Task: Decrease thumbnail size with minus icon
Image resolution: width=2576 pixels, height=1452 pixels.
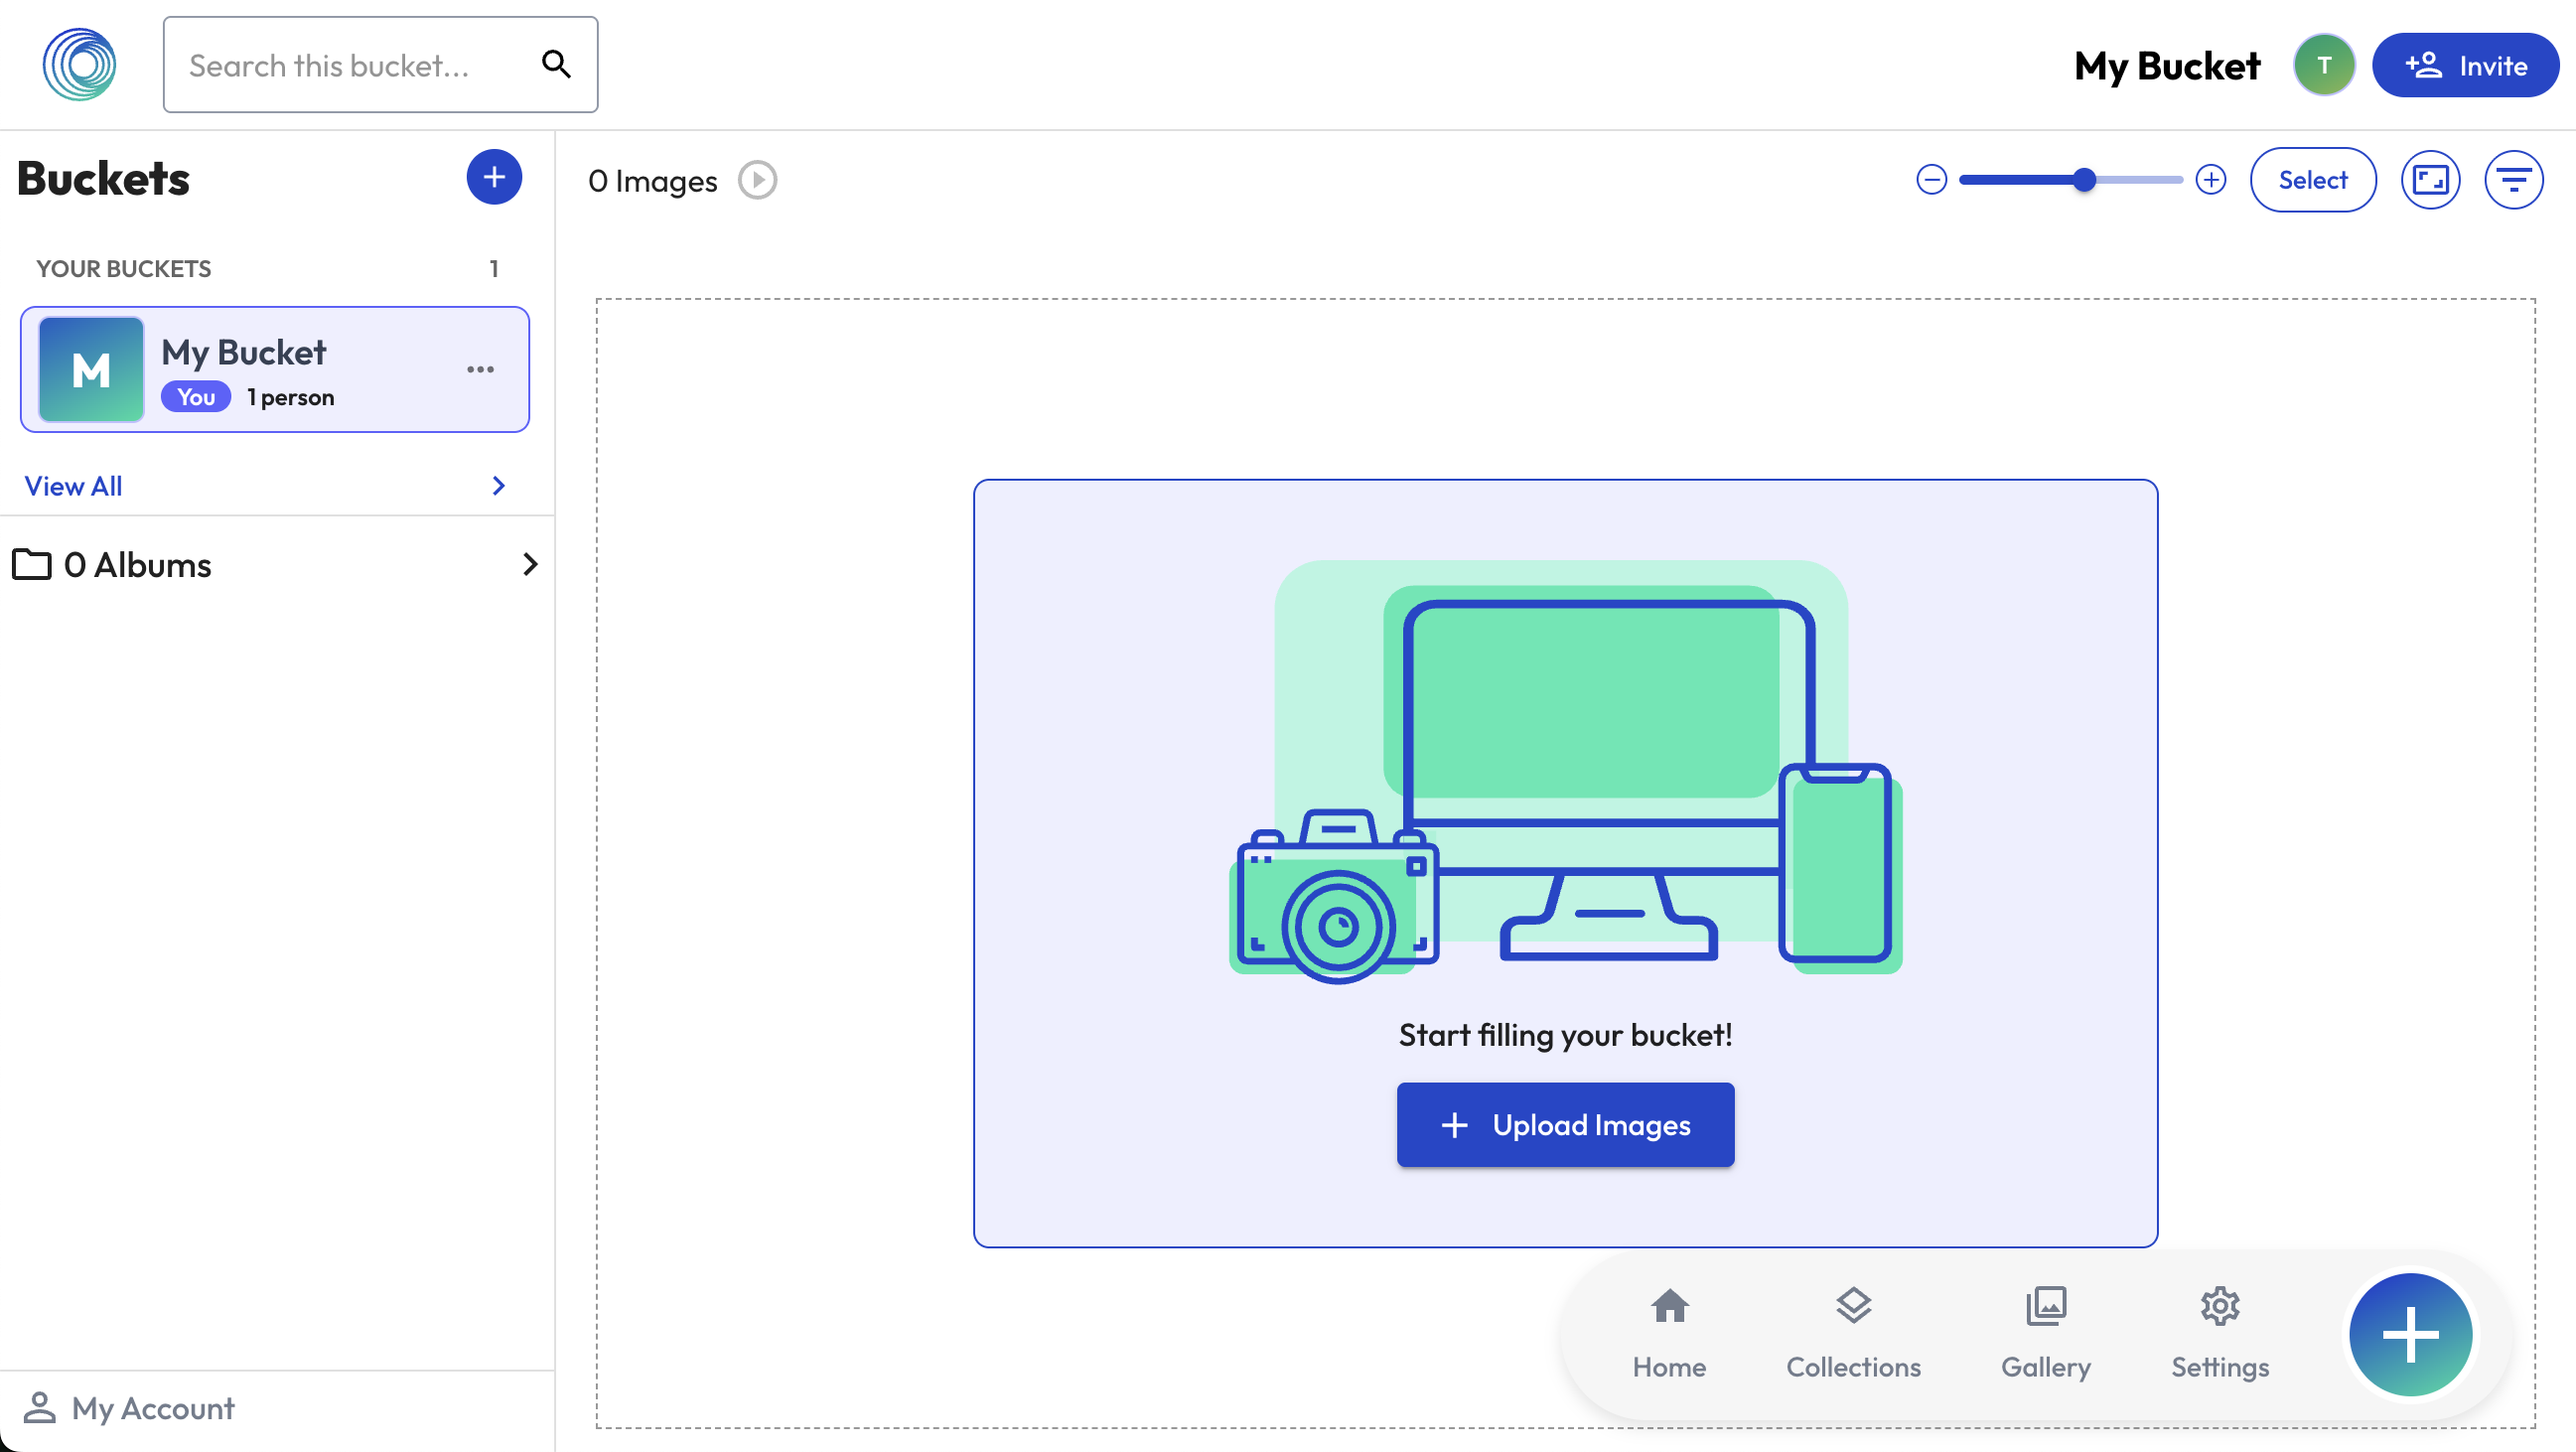Action: click(x=1931, y=180)
